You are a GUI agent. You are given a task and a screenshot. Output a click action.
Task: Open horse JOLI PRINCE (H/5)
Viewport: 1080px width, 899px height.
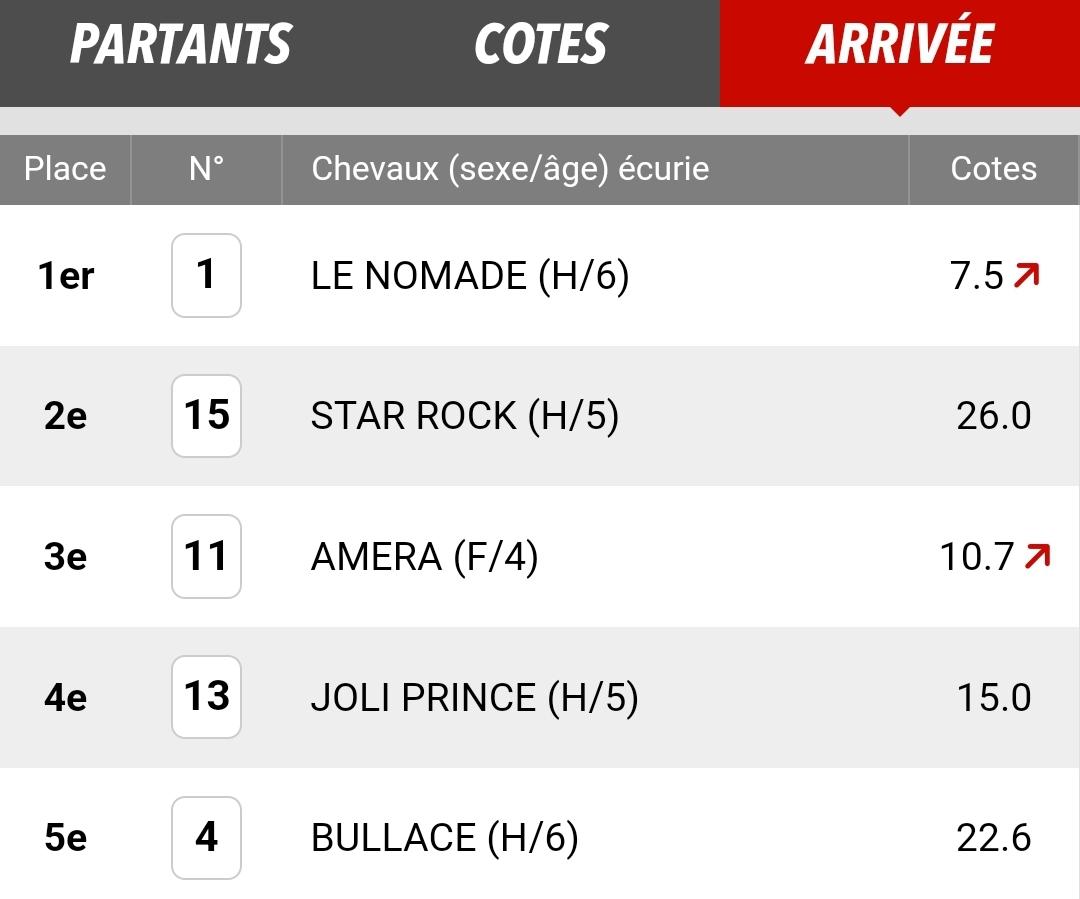coord(475,697)
